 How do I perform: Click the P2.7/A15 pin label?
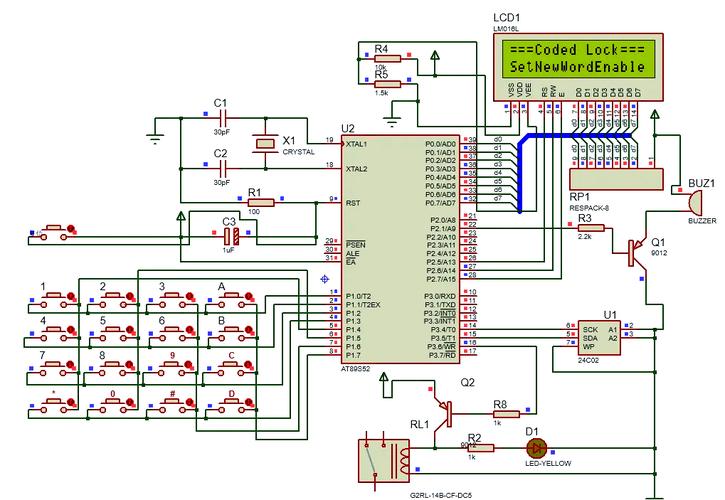tap(441, 279)
